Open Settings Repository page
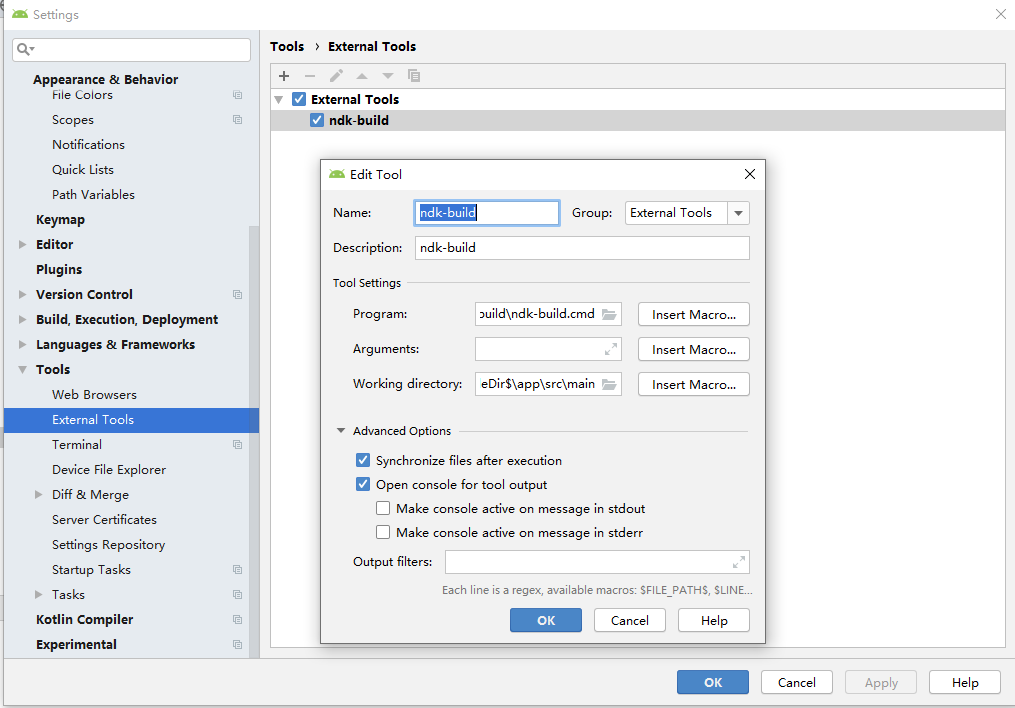The width and height of the screenshot is (1015, 708). coord(109,545)
